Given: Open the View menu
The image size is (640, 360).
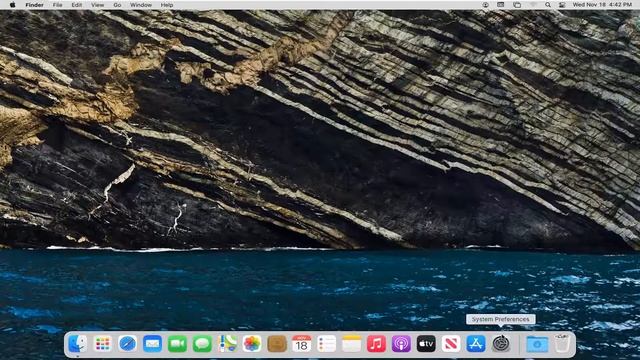Looking at the screenshot, I should (x=98, y=5).
